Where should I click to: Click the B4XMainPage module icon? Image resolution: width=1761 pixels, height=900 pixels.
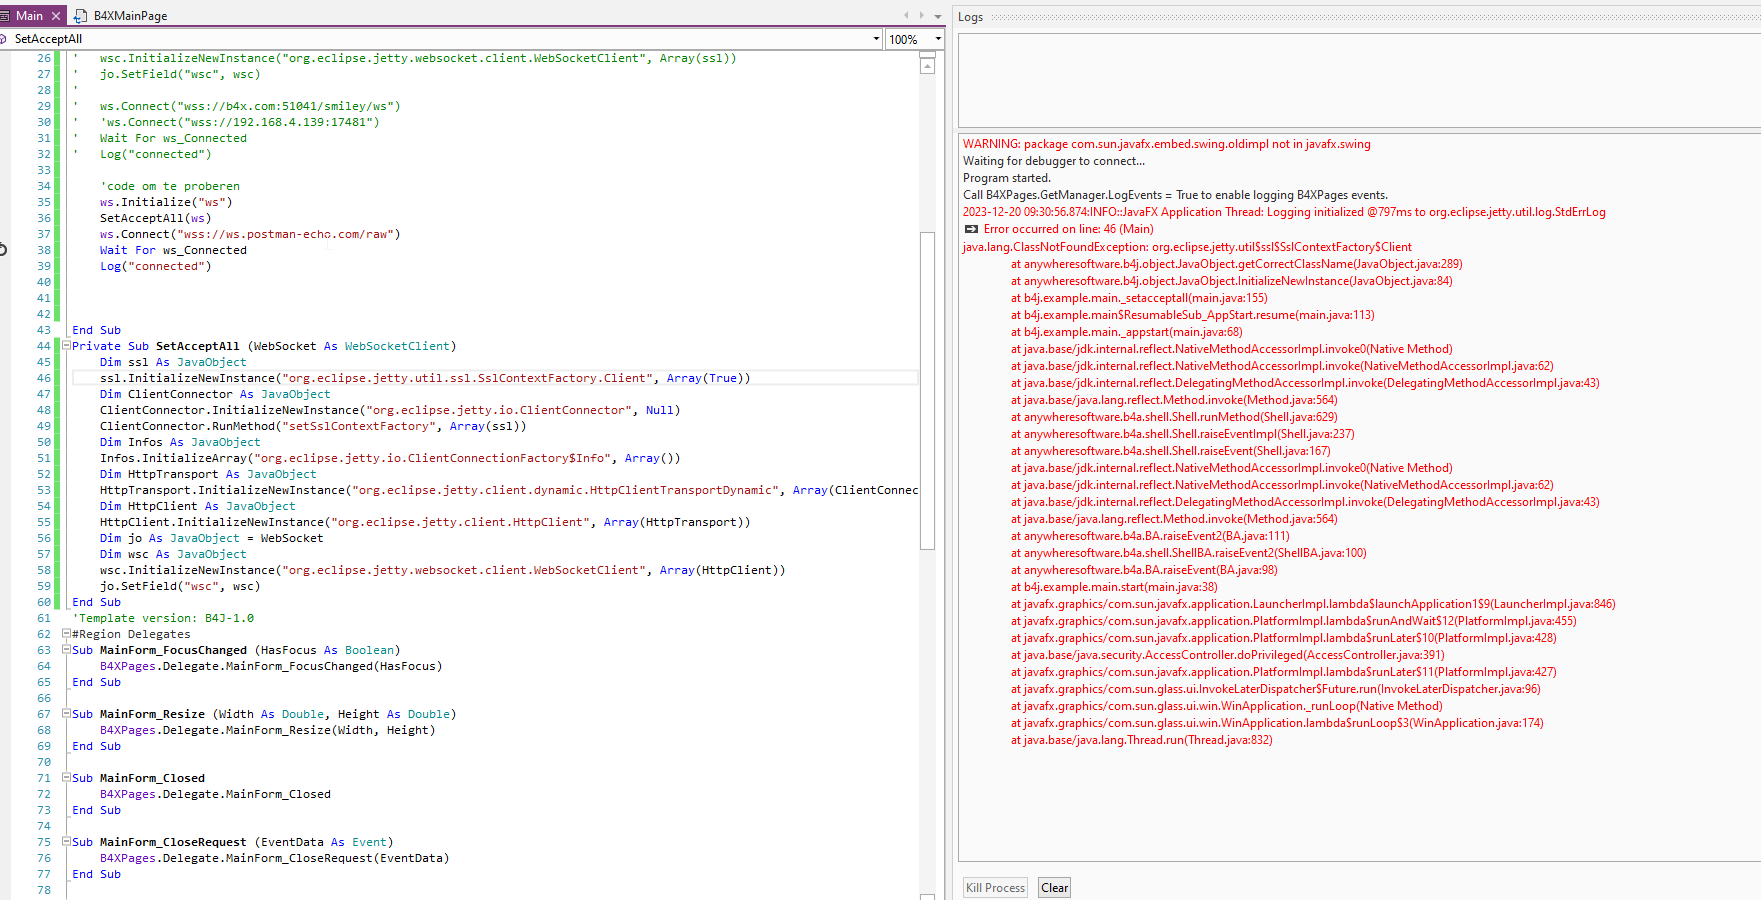(81, 16)
